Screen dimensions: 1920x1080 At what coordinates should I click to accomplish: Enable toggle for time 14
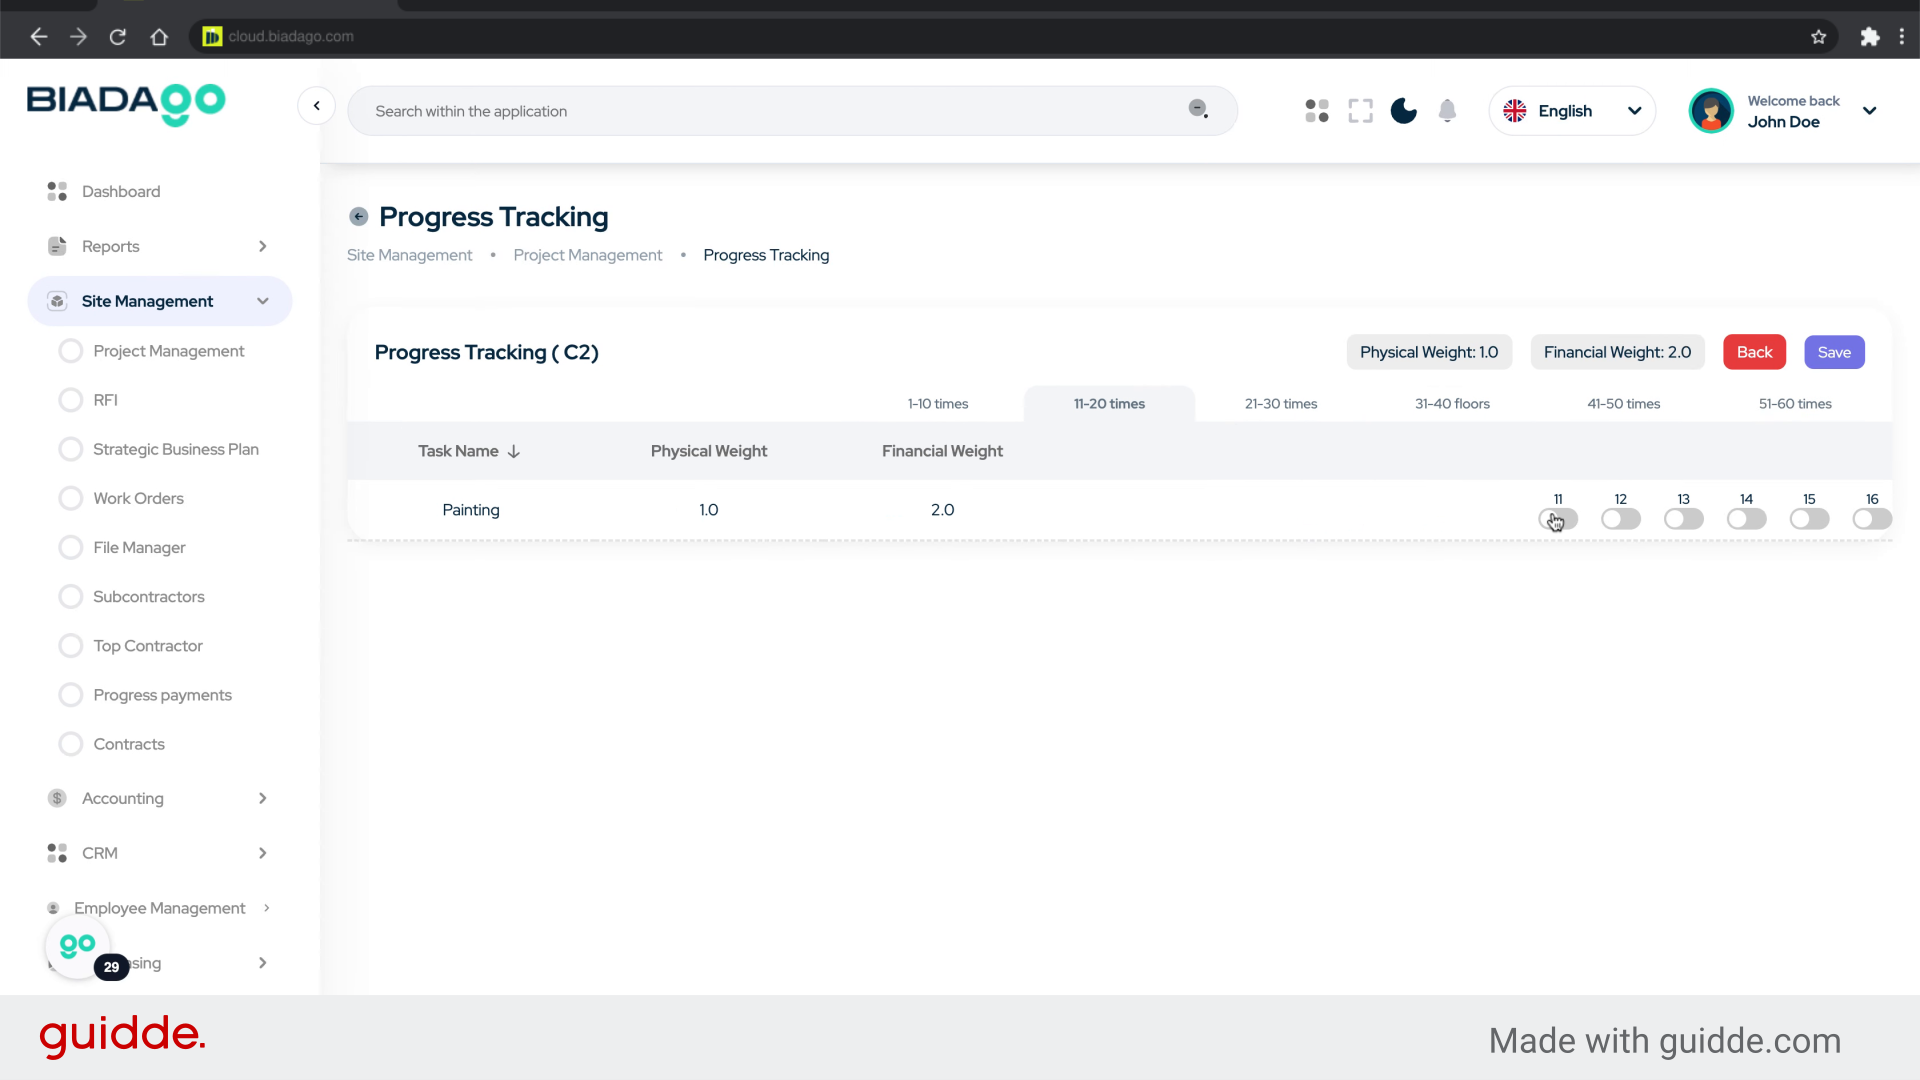1746,519
